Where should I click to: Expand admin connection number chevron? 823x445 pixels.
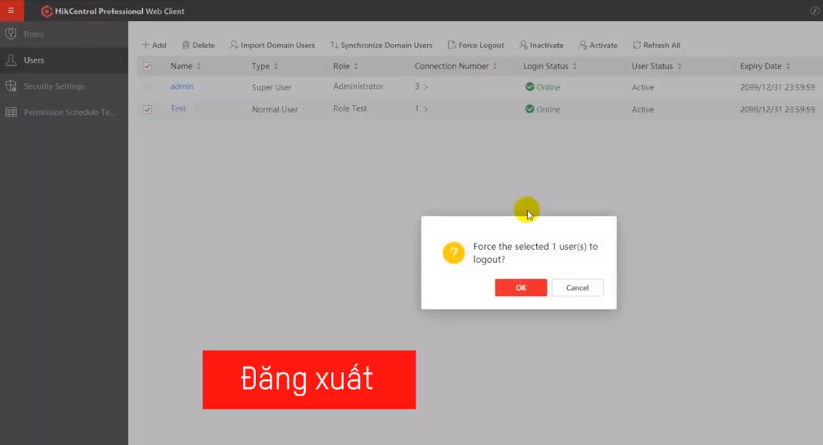pos(426,87)
